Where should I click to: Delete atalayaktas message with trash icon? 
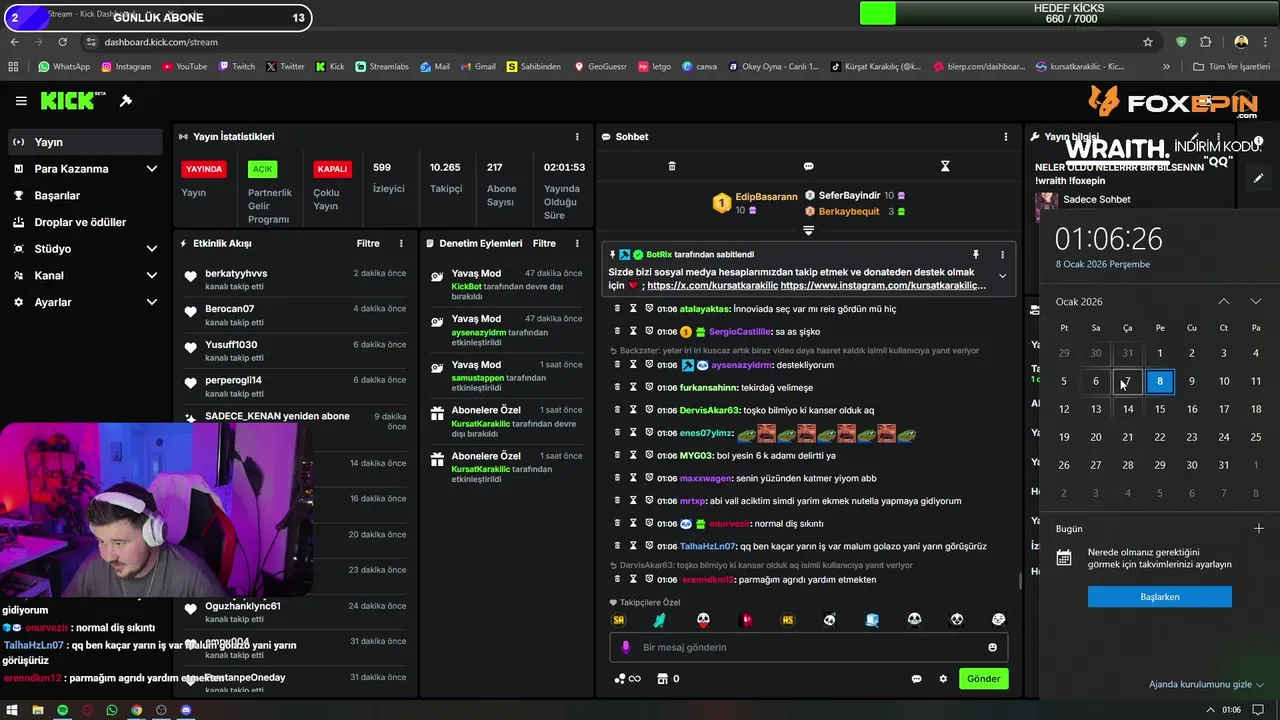tap(617, 309)
